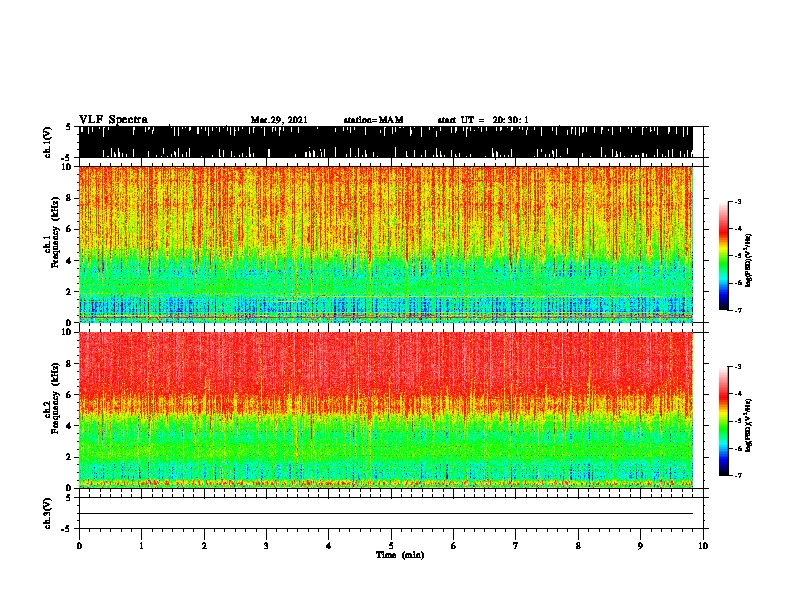Screen dimensions: 792x612
Task: Click time axis tick label "7"
Action: click(516, 546)
